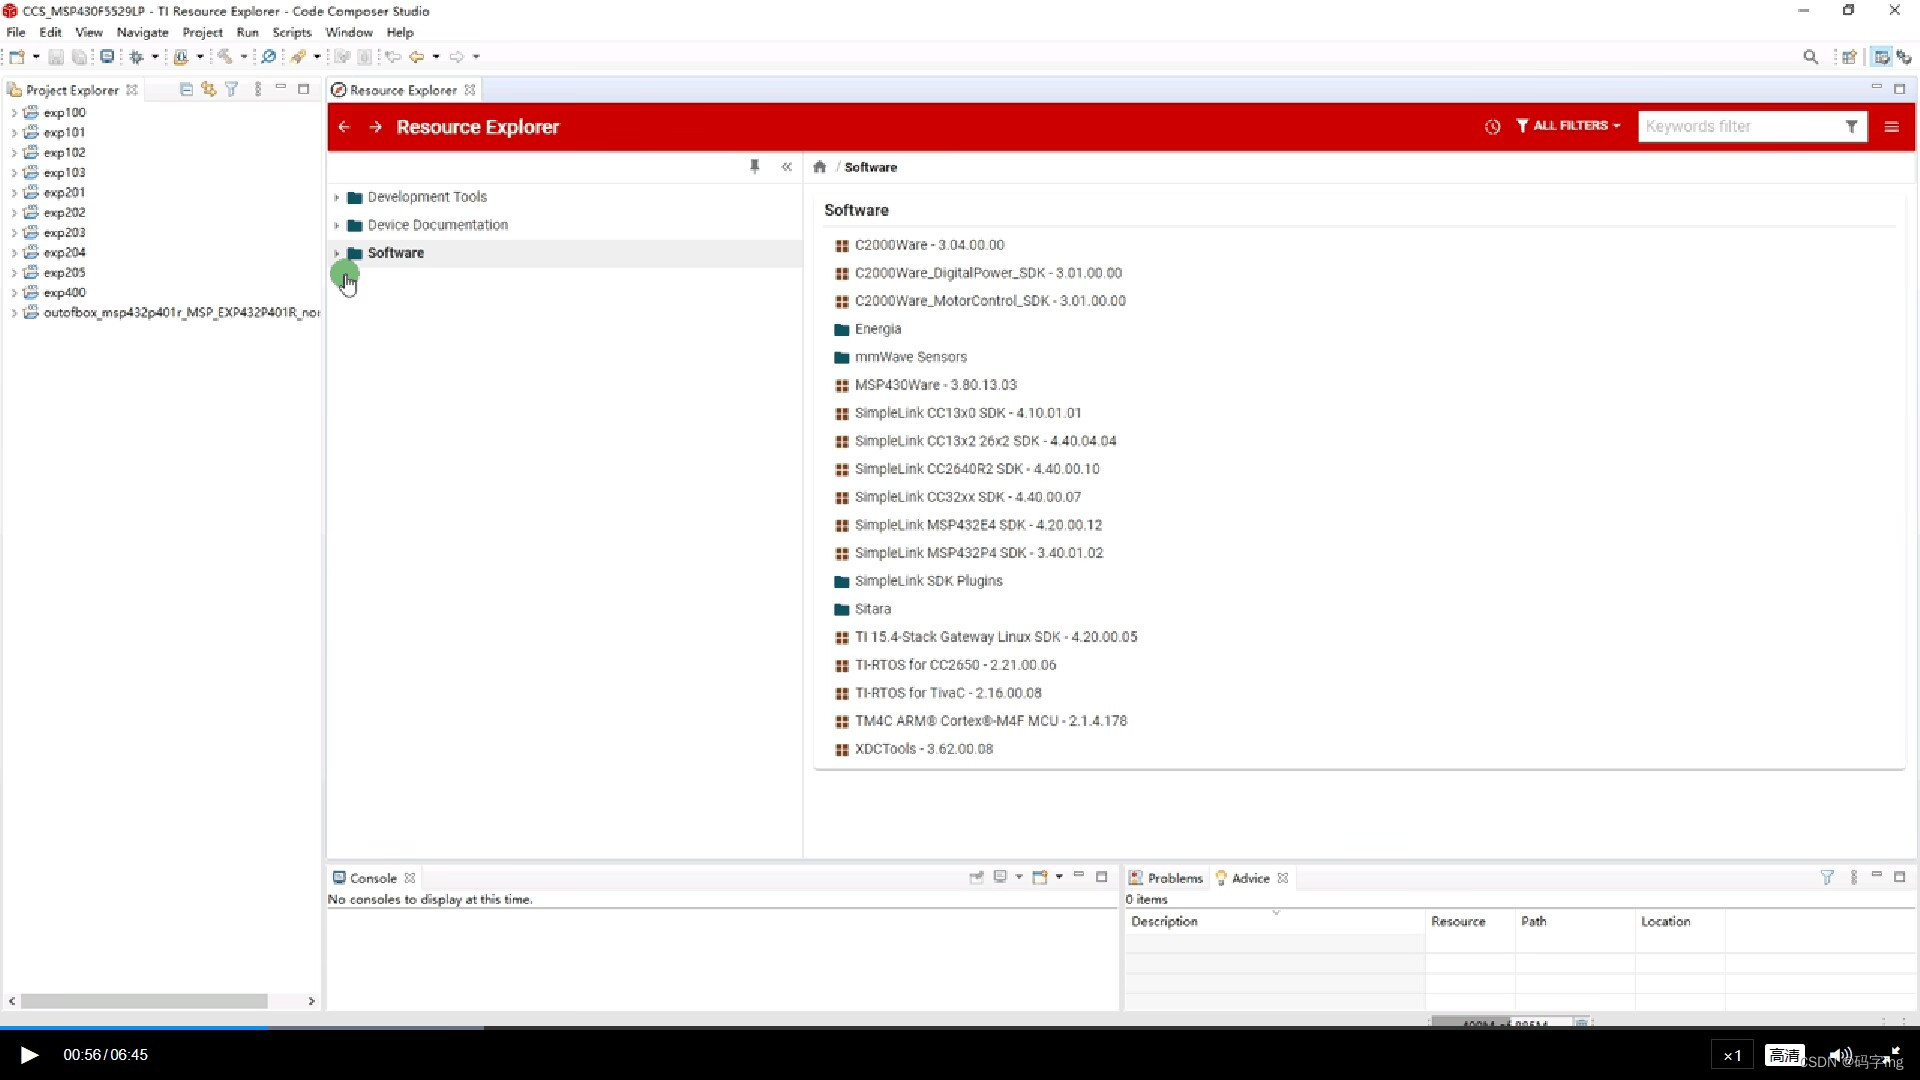
Task: Expand project exp100
Action: 14,113
